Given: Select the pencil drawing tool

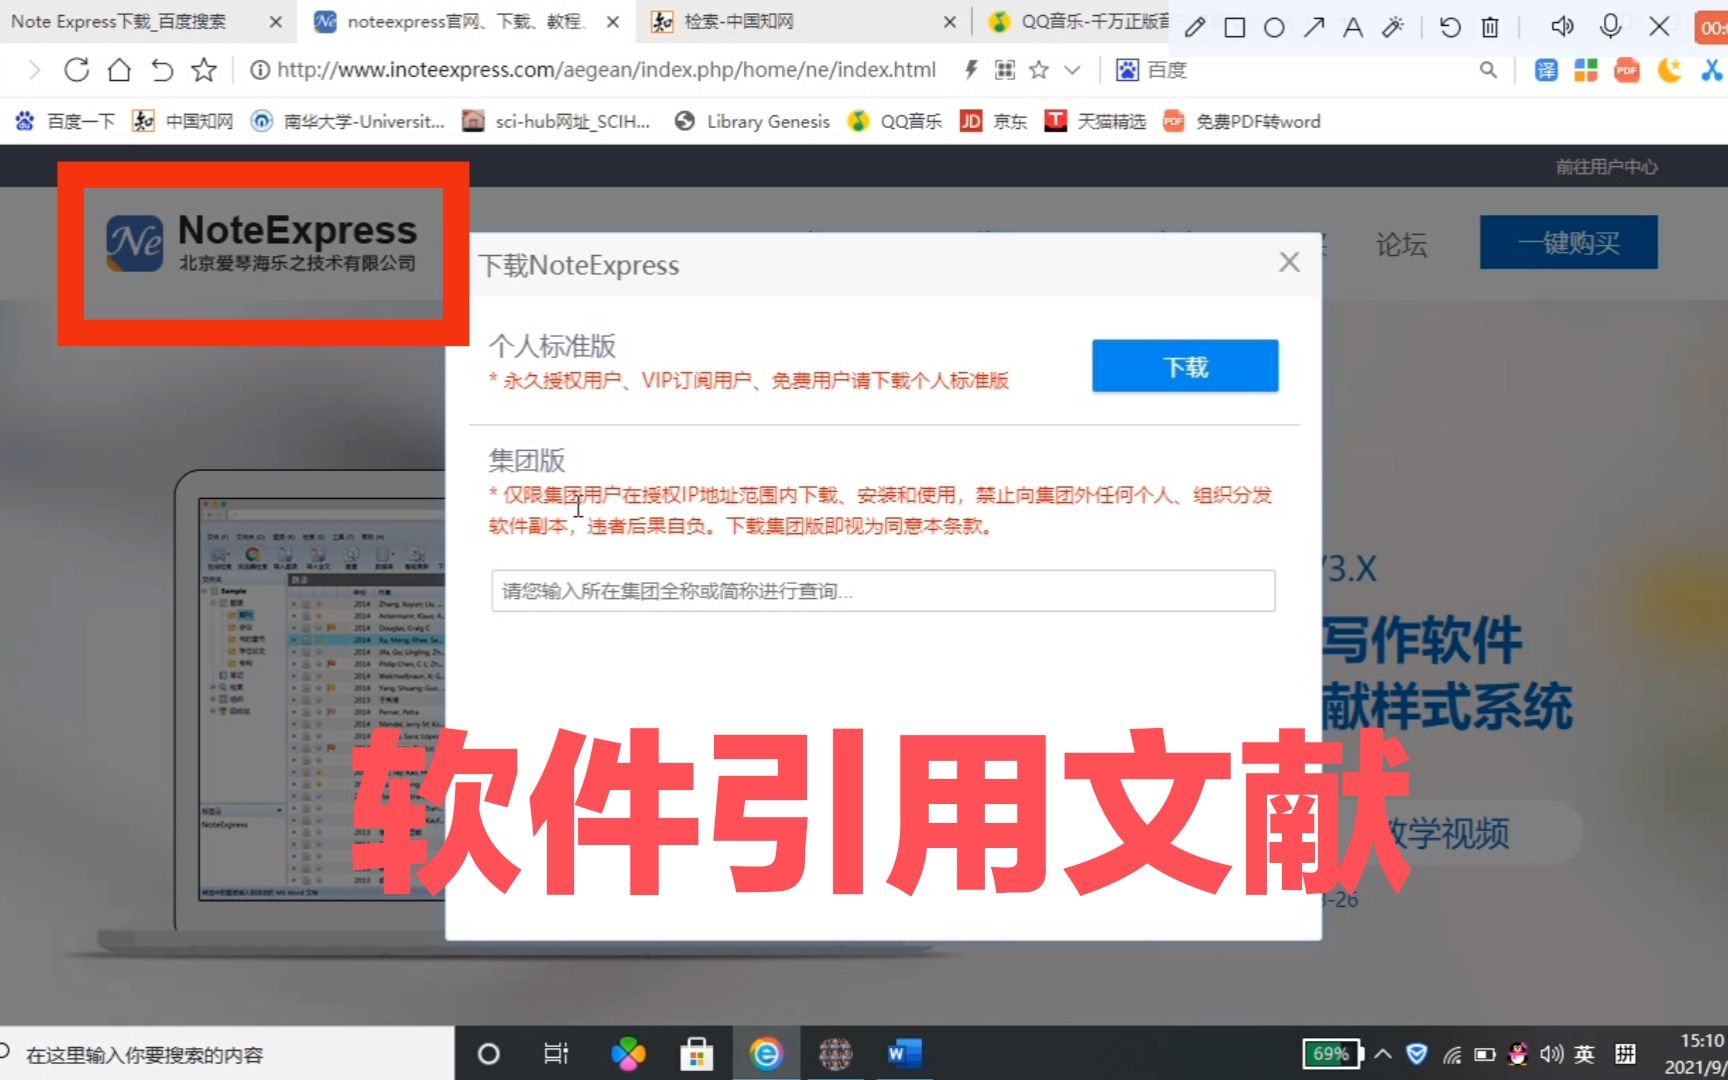Looking at the screenshot, I should 1194,27.
